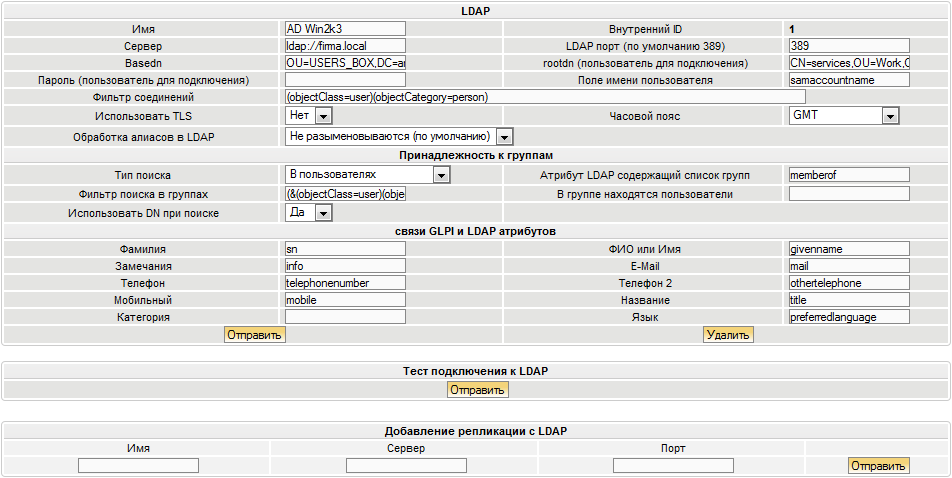Submit the replica with the Отправить button

[878, 465]
